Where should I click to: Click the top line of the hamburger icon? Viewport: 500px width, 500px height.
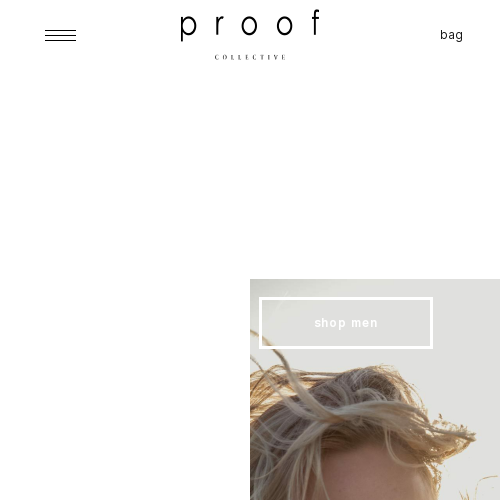(x=60, y=30)
